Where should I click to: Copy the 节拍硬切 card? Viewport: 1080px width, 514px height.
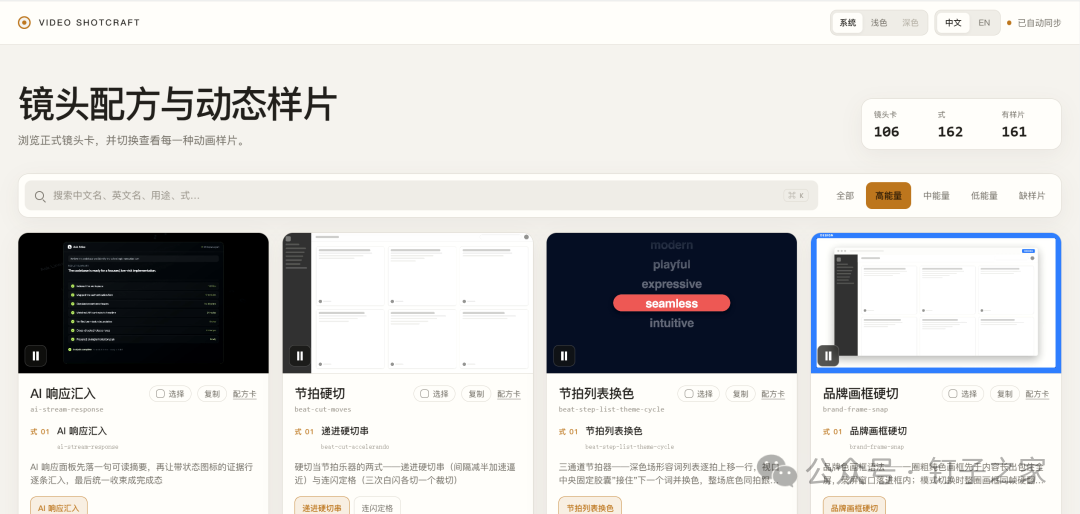pyautogui.click(x=477, y=394)
